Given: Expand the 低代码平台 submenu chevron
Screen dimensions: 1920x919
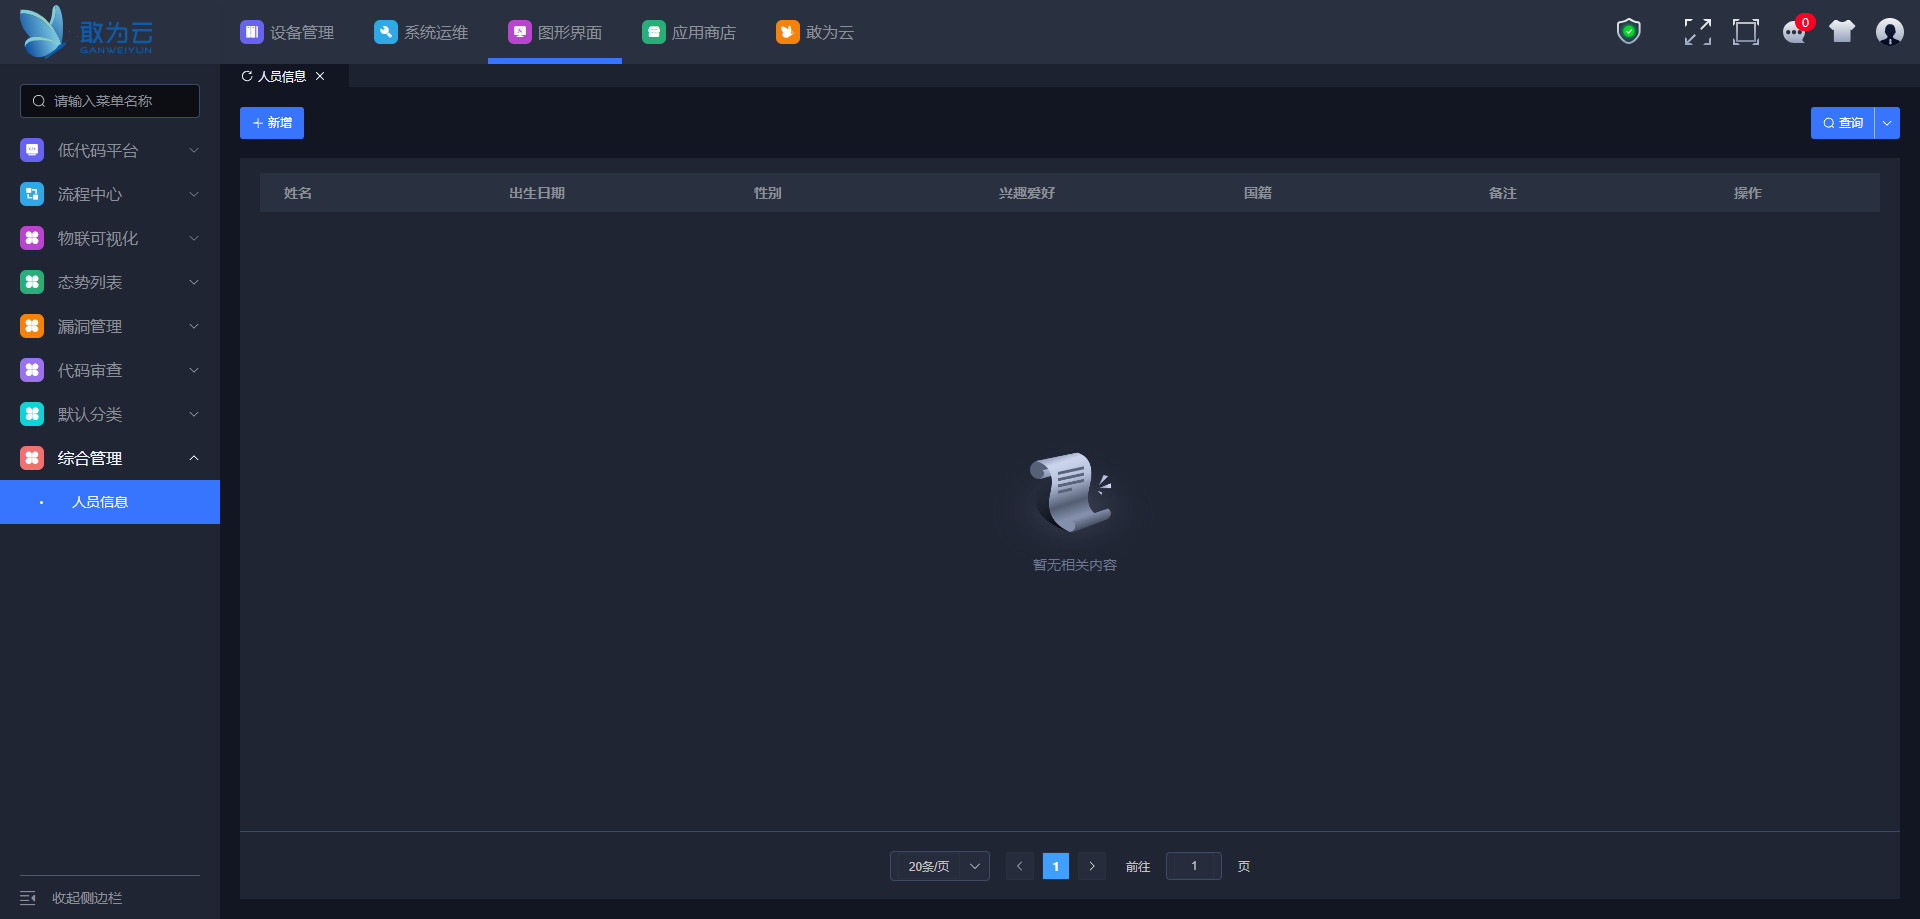Looking at the screenshot, I should click(194, 150).
